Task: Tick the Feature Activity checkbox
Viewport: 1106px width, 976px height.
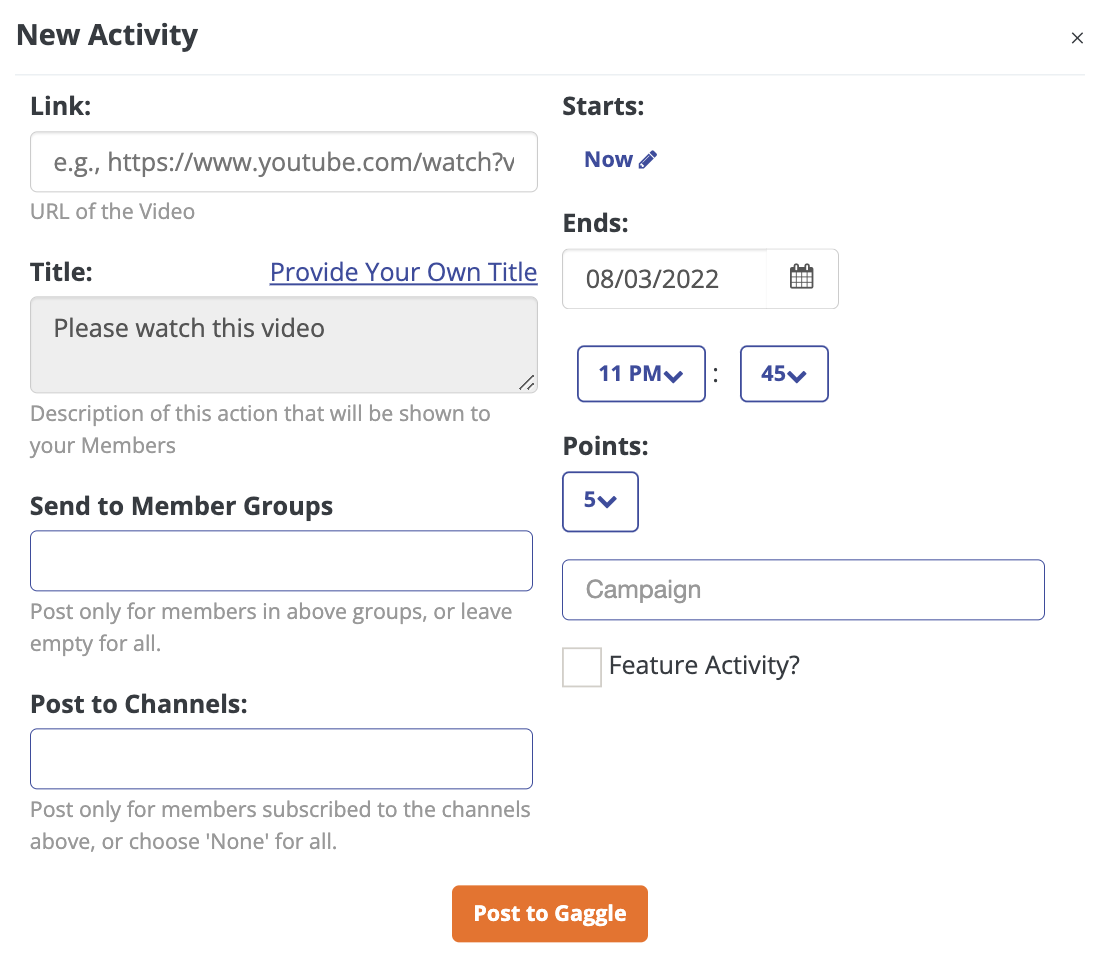Action: pyautogui.click(x=582, y=667)
